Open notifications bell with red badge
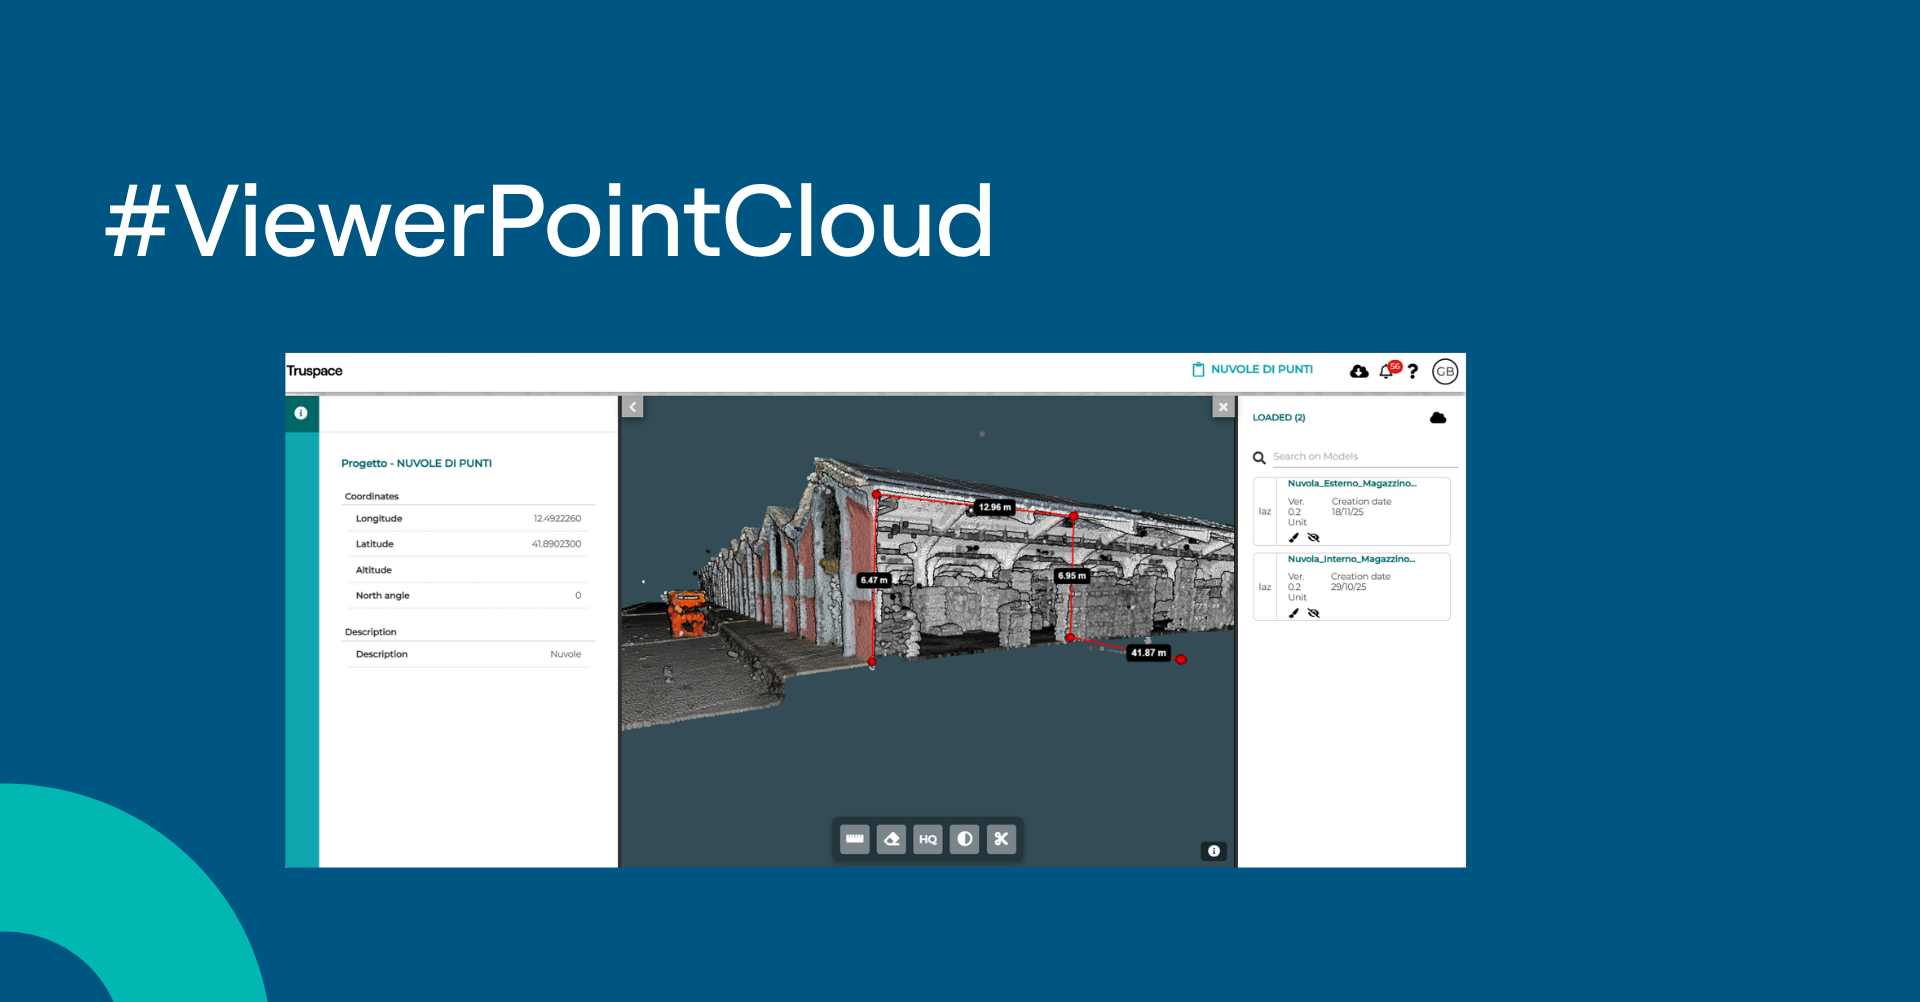The image size is (1920, 1002). [1388, 370]
